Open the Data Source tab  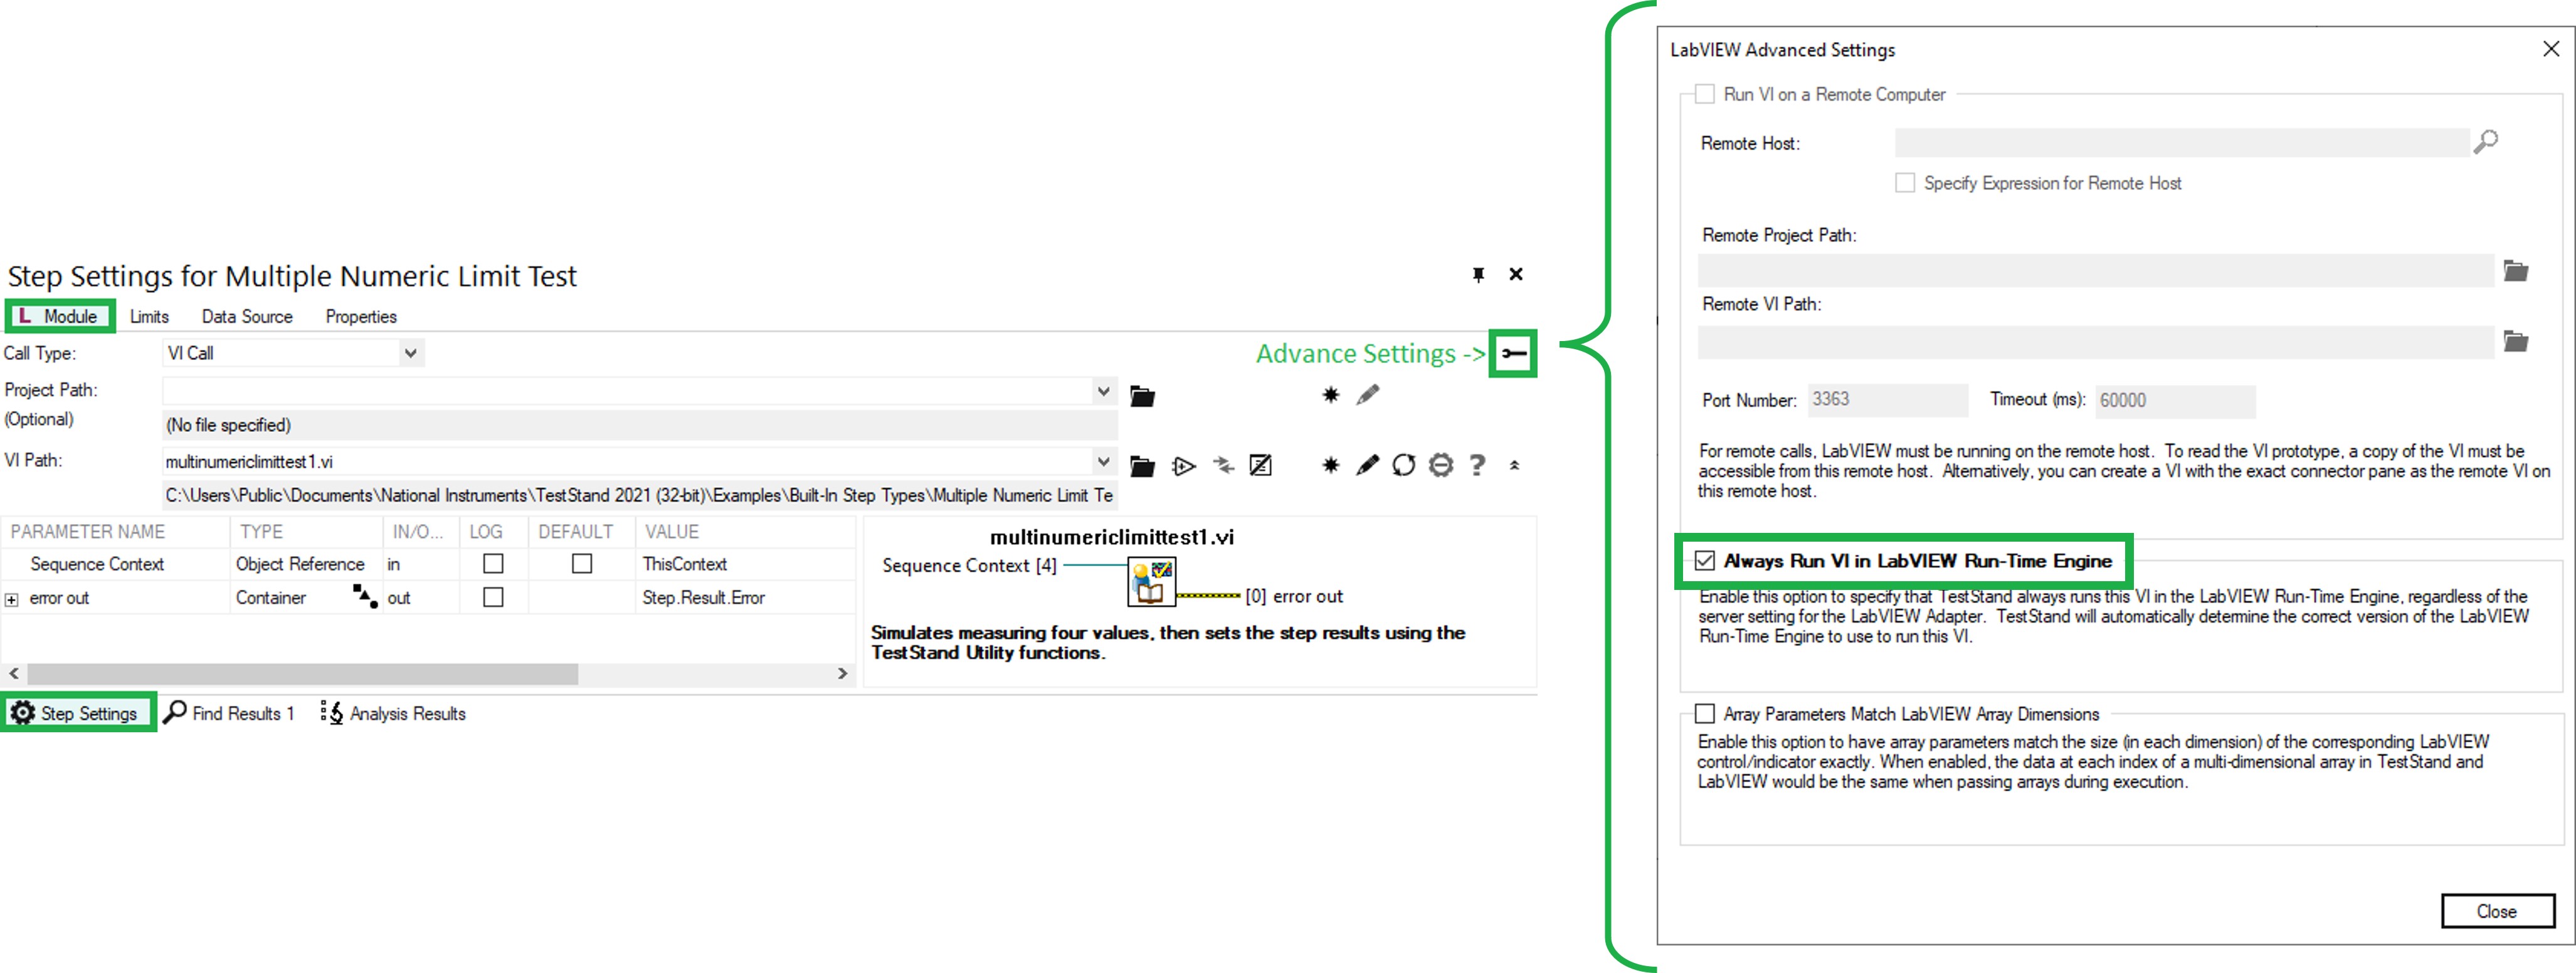pyautogui.click(x=247, y=317)
